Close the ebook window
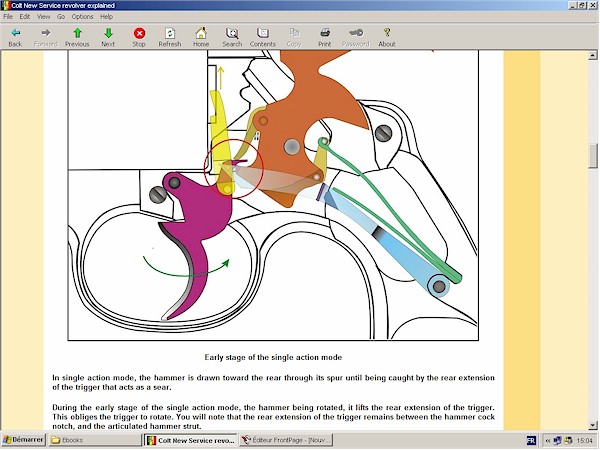 591,5
